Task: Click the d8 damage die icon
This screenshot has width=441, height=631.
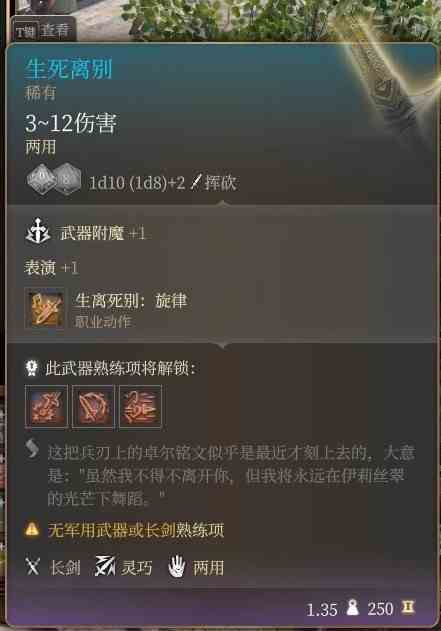Action: [67, 179]
